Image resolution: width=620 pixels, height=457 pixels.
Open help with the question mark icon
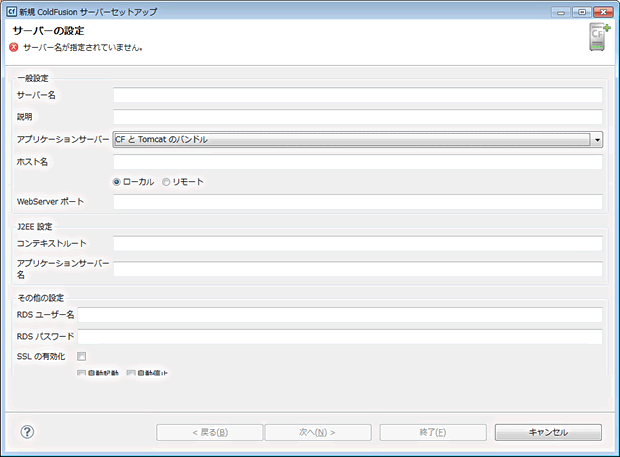pyautogui.click(x=27, y=432)
